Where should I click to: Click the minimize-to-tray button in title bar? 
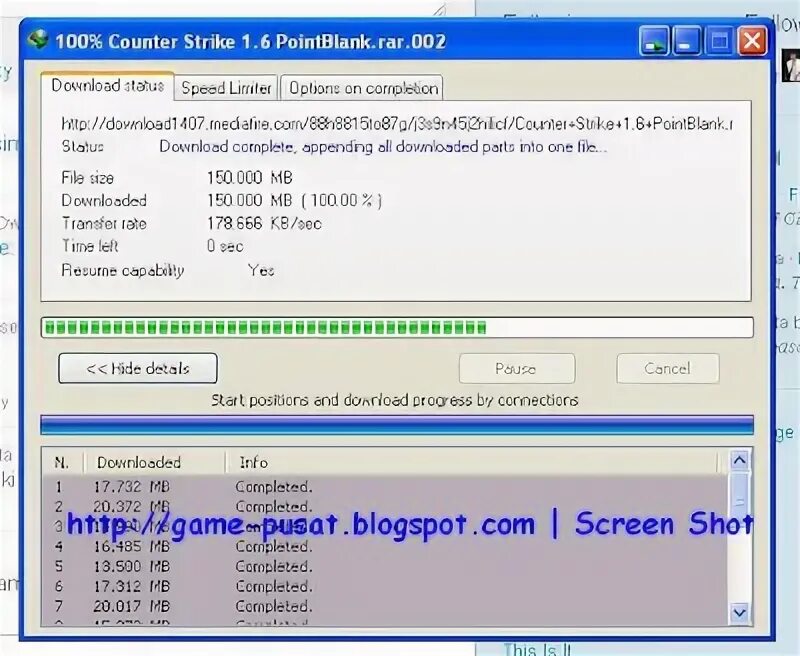tap(654, 41)
